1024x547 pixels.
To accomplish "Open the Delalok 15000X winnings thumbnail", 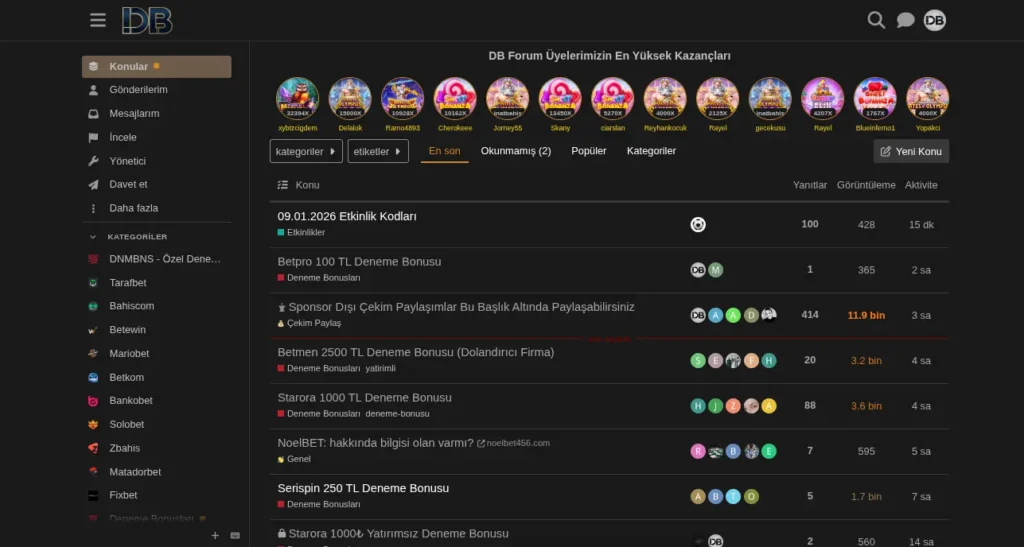I will (350, 99).
